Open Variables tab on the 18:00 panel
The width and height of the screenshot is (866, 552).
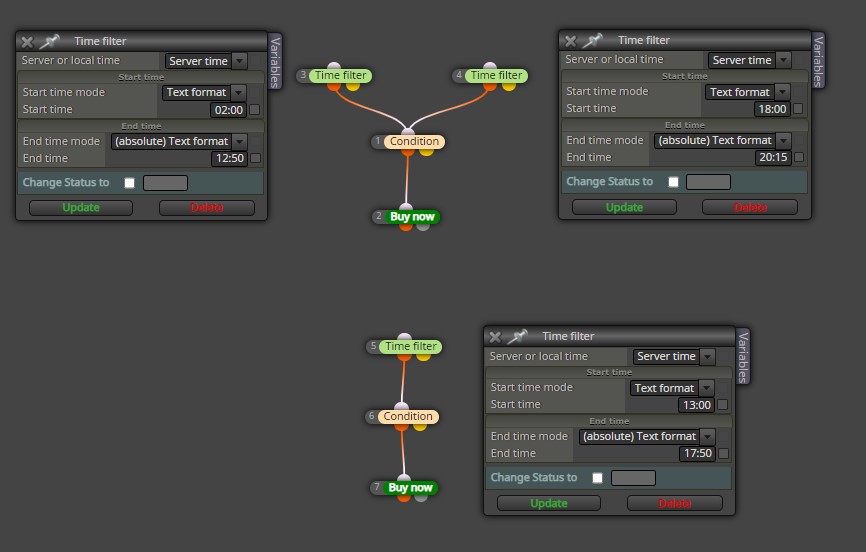click(818, 60)
